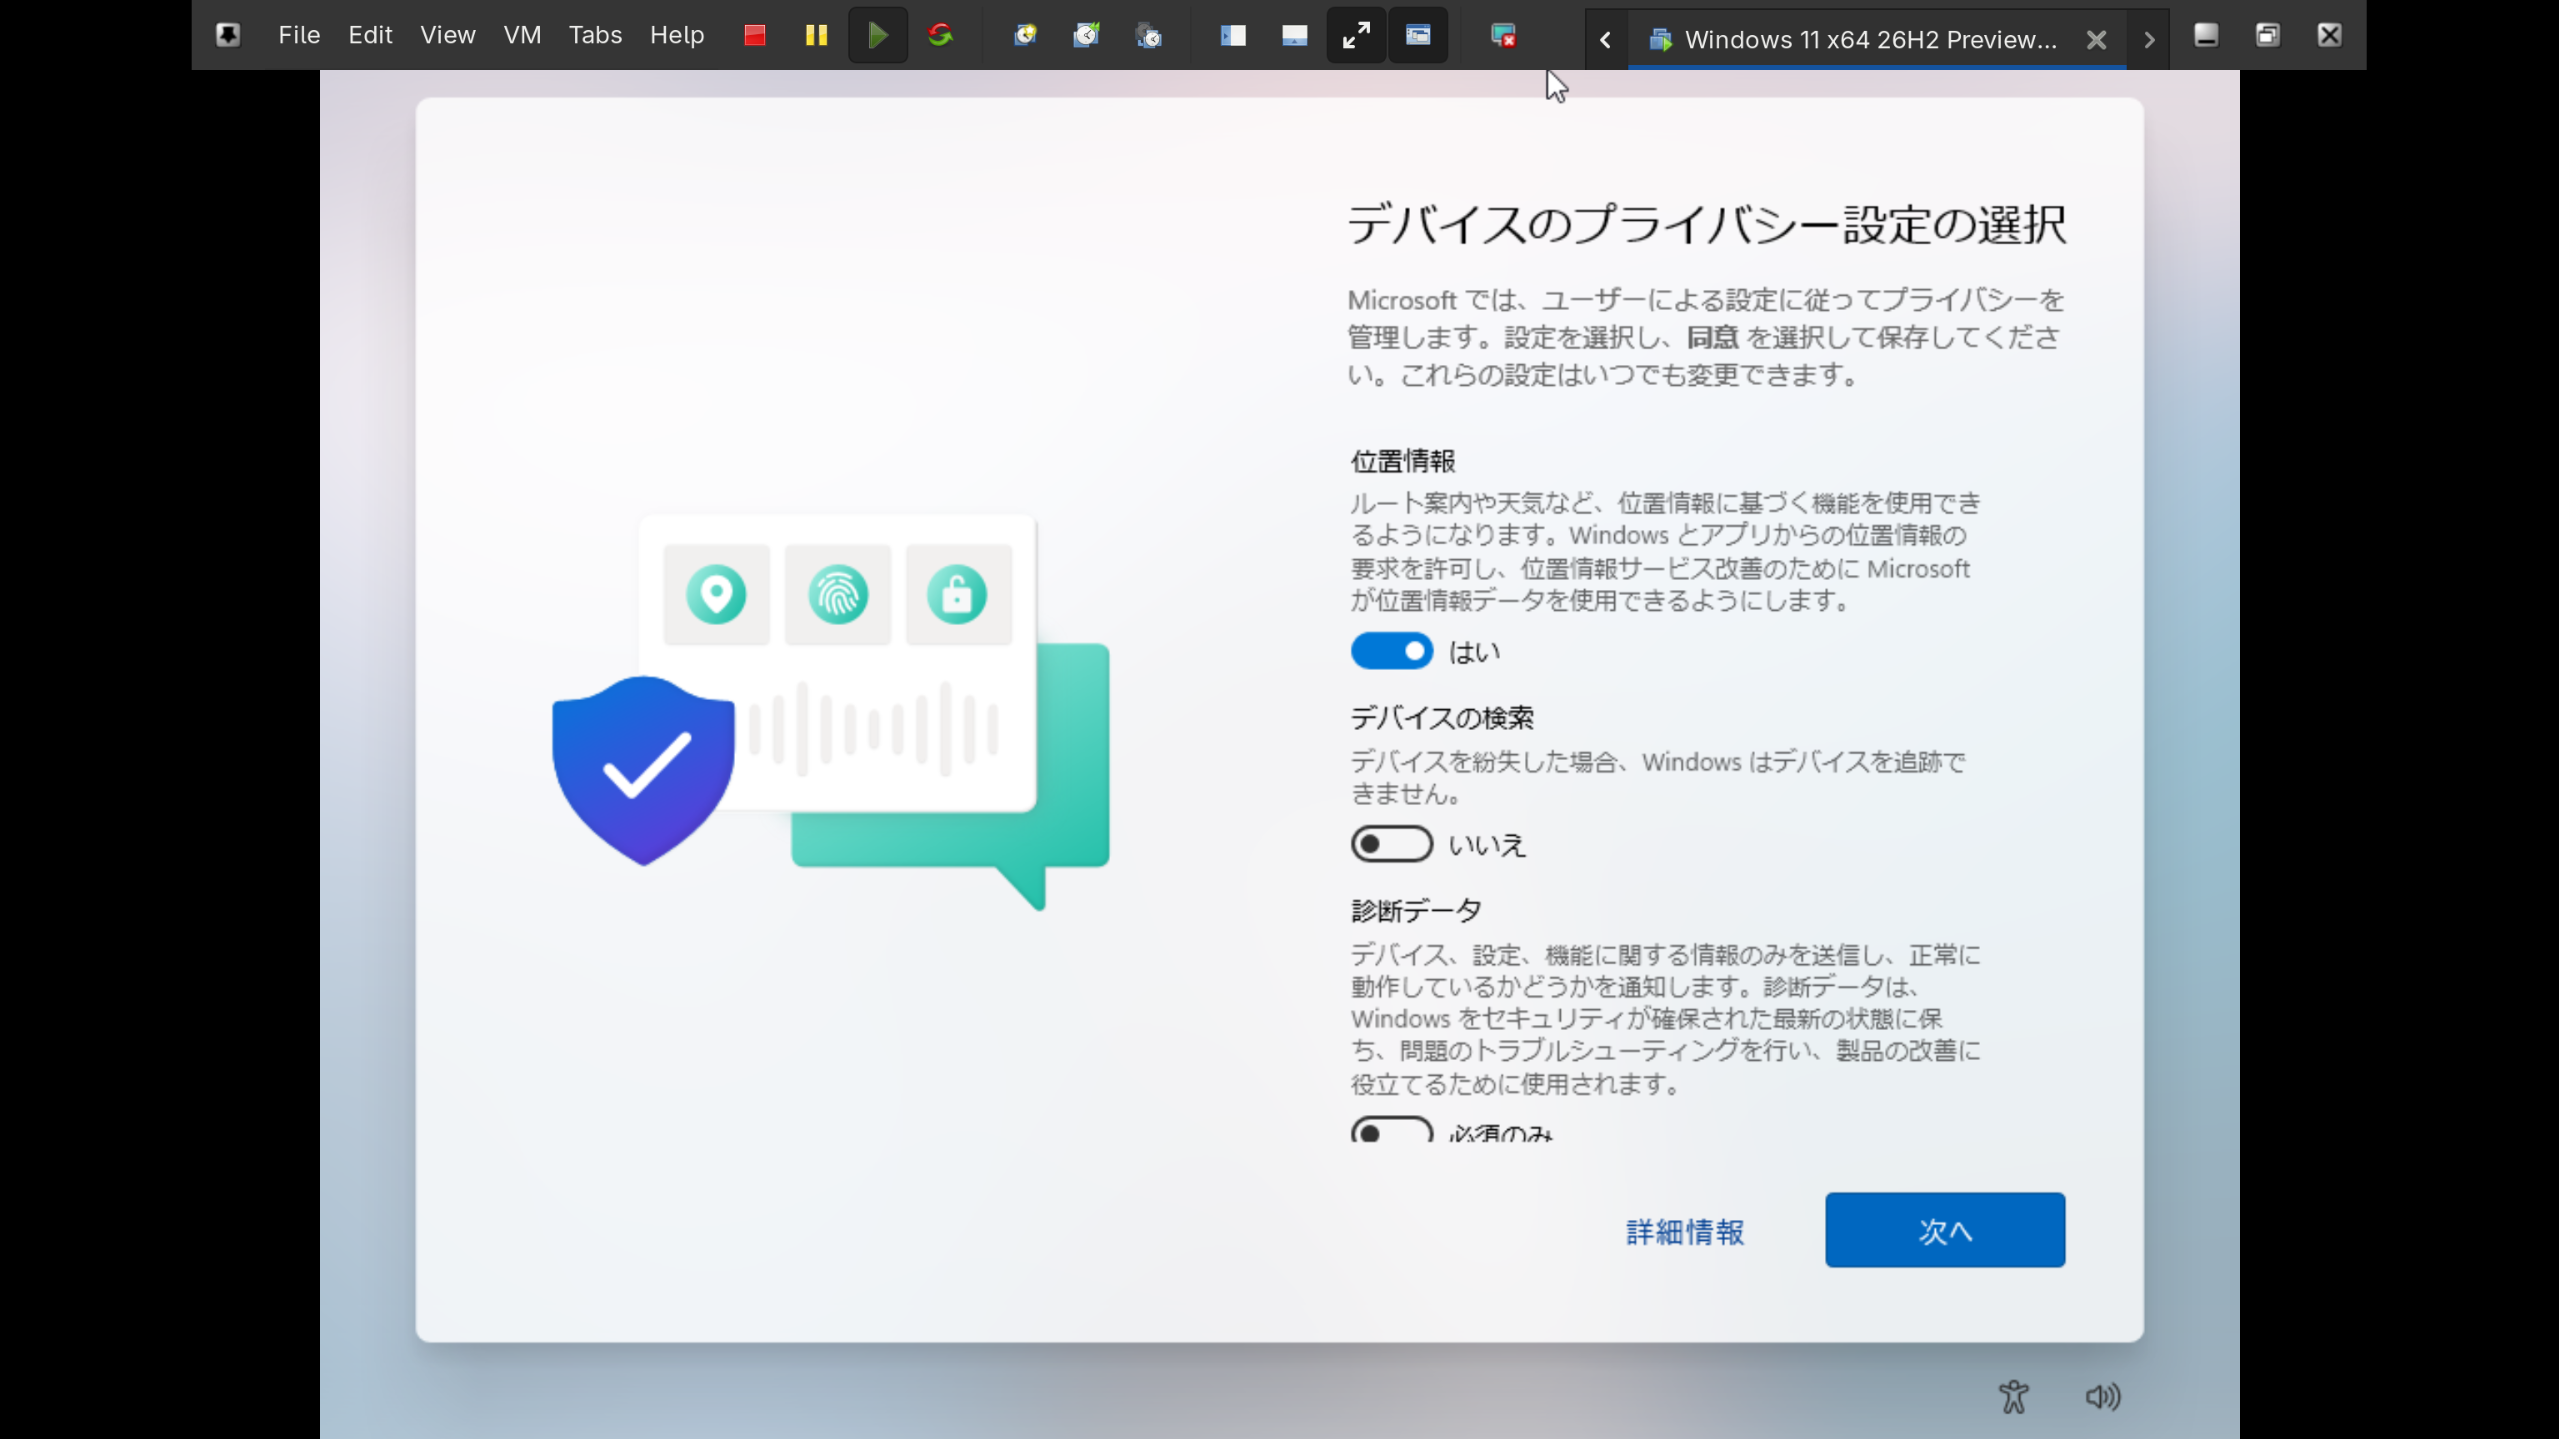2559x1439 pixels.
Task: Click the volume speaker icon in setup
Action: [2102, 1396]
